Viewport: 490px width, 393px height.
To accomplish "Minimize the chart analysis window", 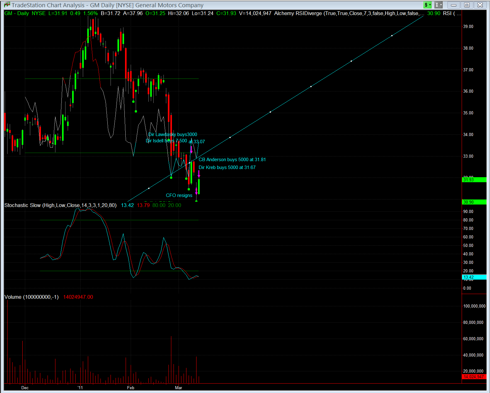I will pyautogui.click(x=454, y=5).
